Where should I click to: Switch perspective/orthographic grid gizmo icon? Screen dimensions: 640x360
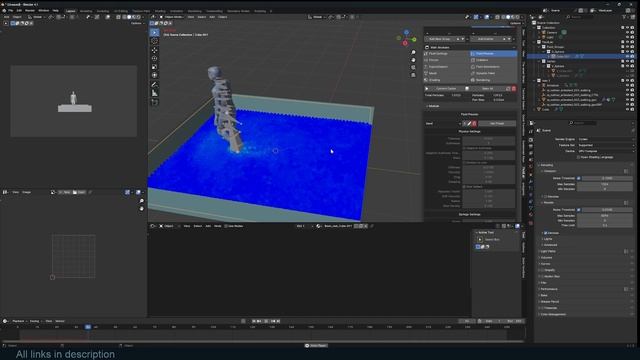413,76
